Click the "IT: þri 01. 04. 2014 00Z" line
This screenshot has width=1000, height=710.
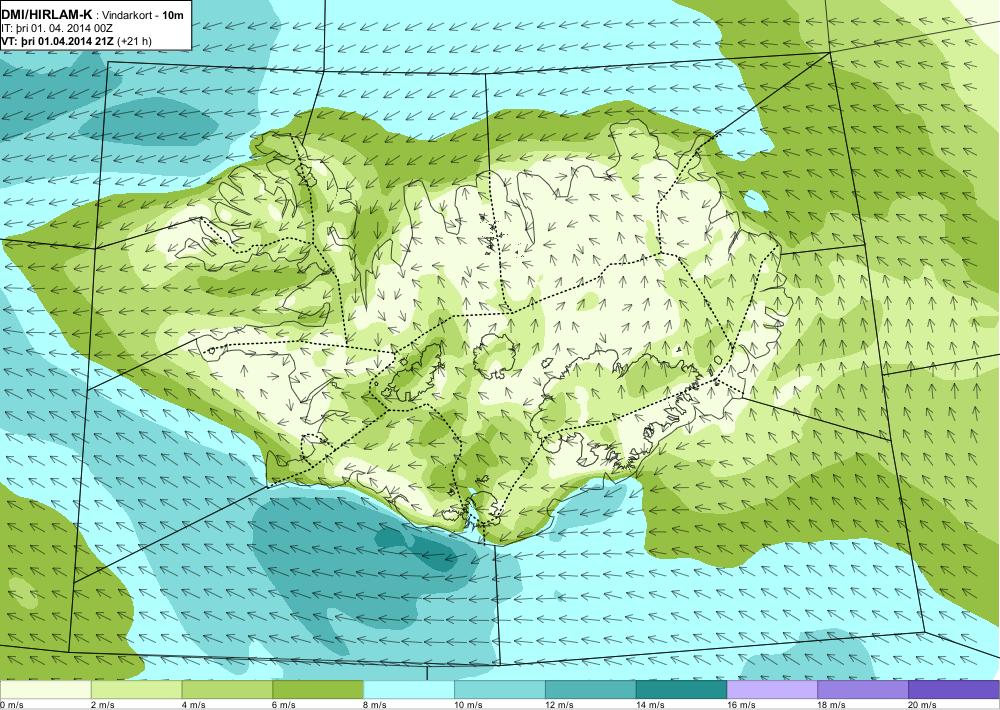[x=57, y=28]
